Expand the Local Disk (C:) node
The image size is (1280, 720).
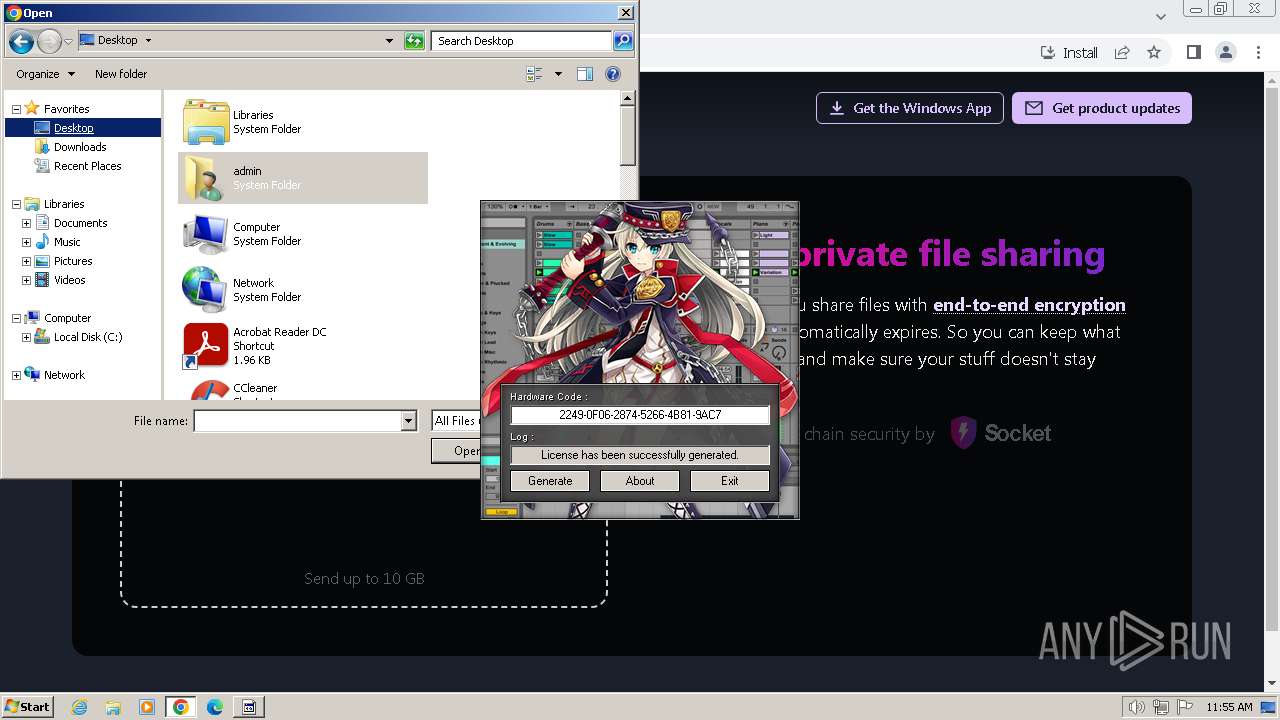click(26, 337)
